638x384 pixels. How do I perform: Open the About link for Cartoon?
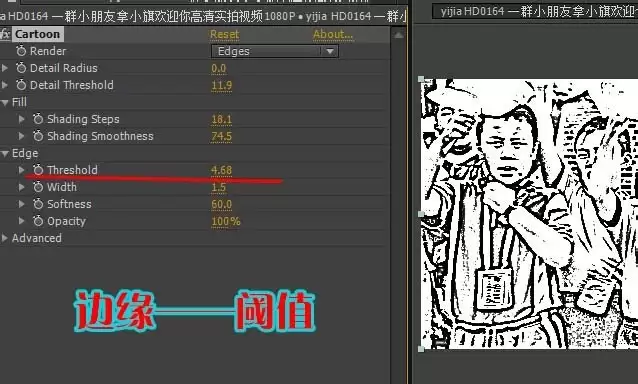pyautogui.click(x=333, y=35)
